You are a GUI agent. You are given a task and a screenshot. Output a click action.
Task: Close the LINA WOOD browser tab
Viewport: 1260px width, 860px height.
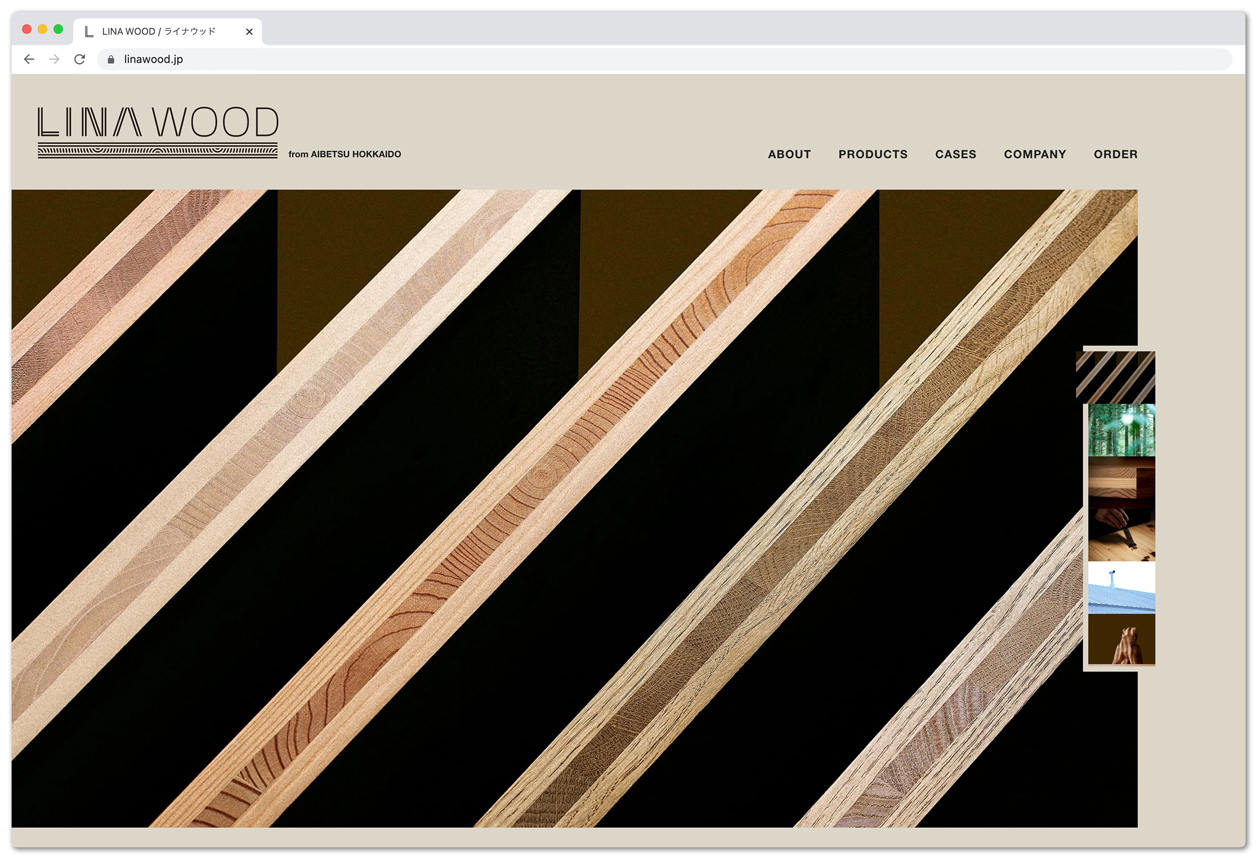(249, 32)
